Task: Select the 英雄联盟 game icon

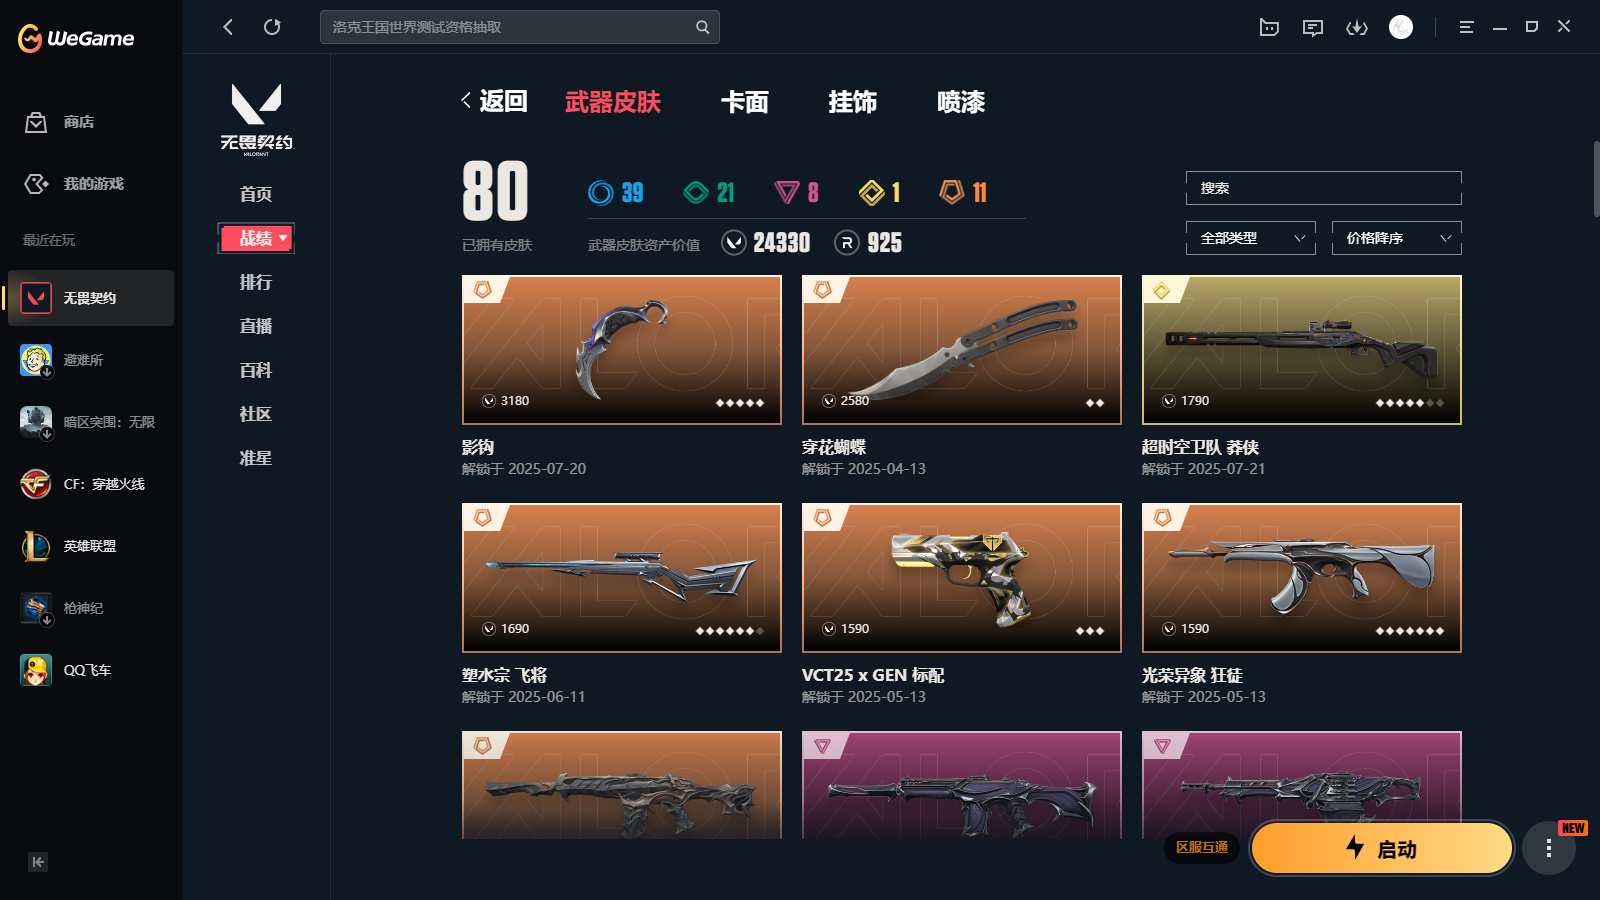Action: (36, 546)
